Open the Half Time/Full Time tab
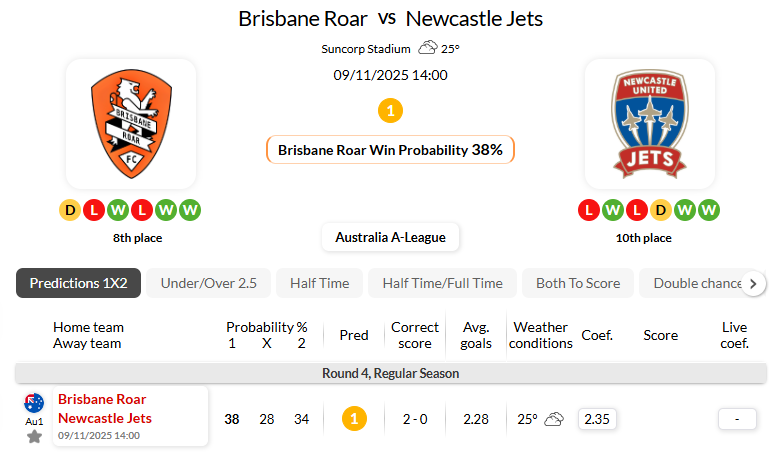 click(x=442, y=283)
